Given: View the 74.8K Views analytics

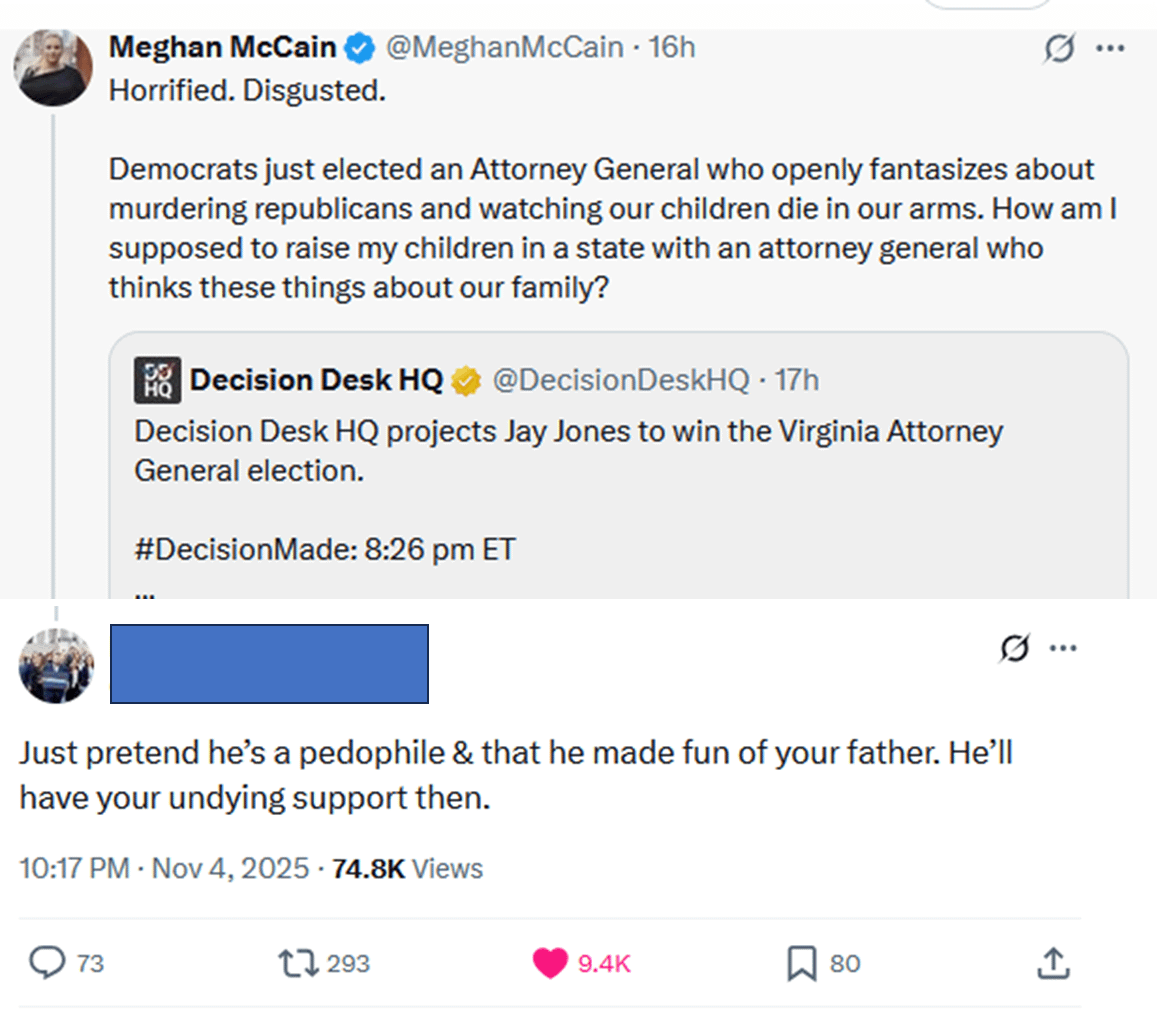Looking at the screenshot, I should [407, 868].
